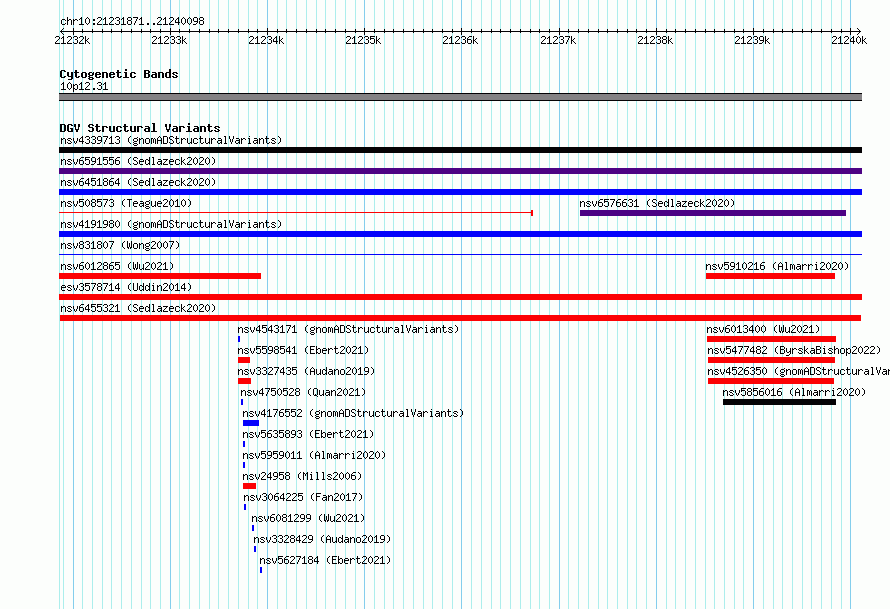Open nsv5856016 (Almarri2020) variant label
This screenshot has height=609, width=890.
(794, 392)
